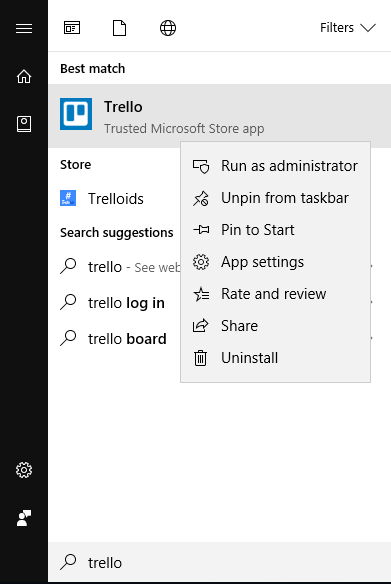The width and height of the screenshot is (391, 584).
Task: Select Pin to Start
Action: tap(275, 230)
